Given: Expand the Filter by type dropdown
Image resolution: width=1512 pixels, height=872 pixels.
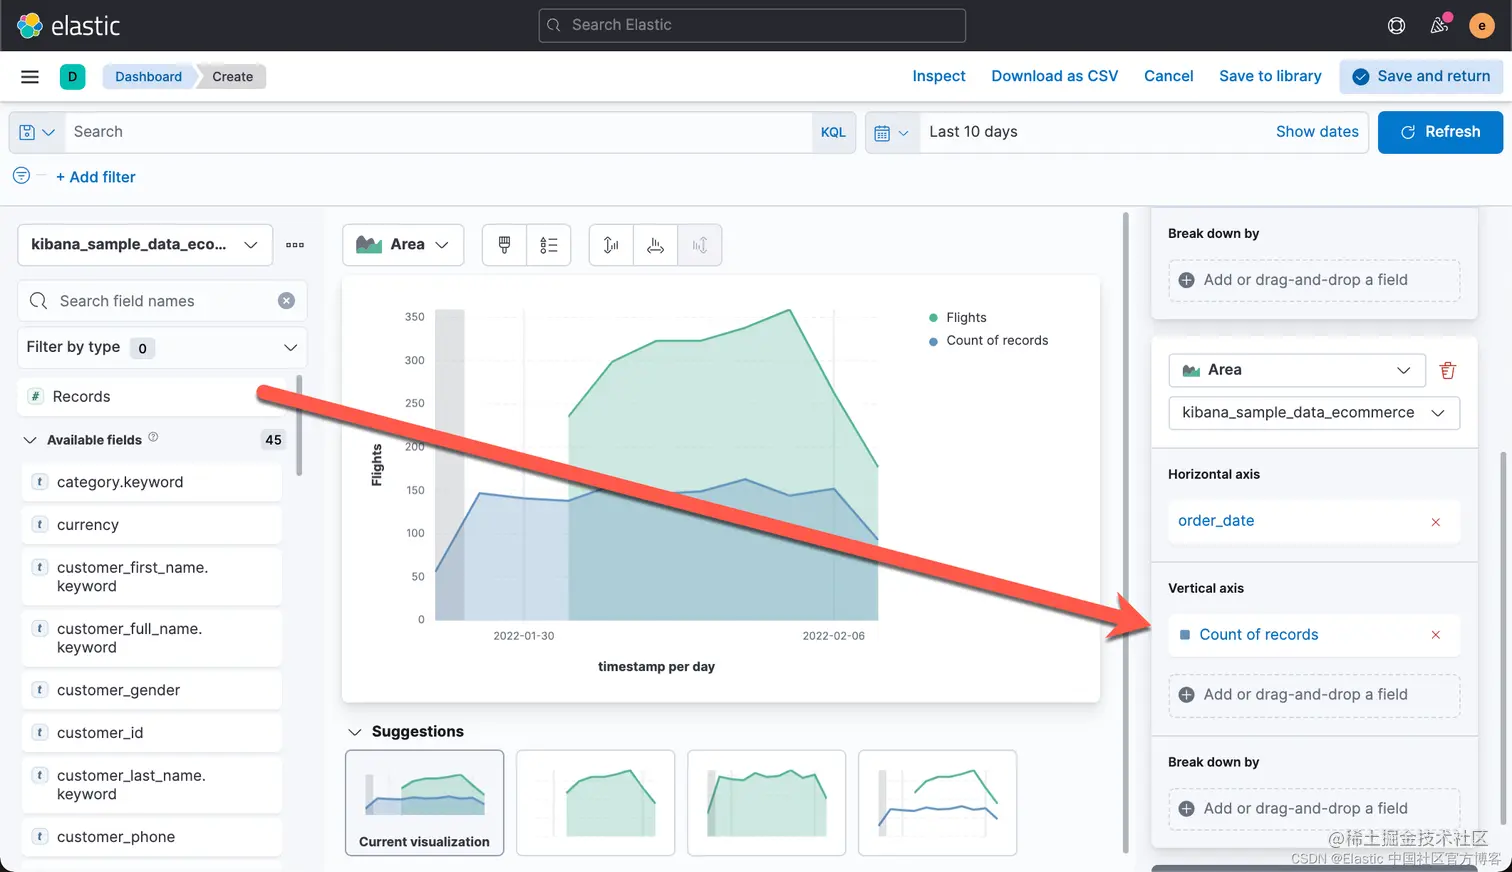Looking at the screenshot, I should click(162, 347).
